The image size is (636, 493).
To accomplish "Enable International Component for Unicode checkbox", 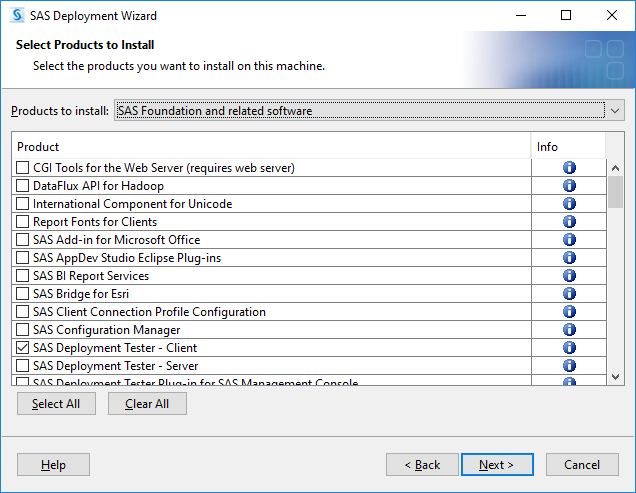I will pyautogui.click(x=22, y=203).
